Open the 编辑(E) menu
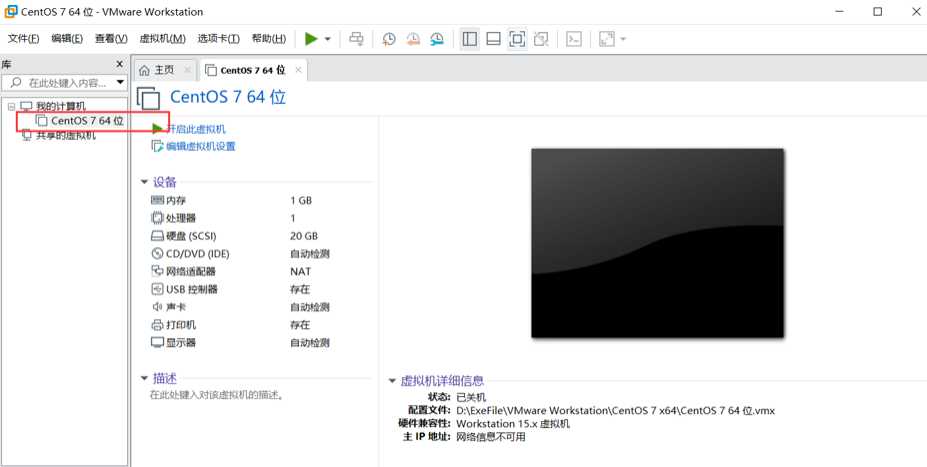 tap(67, 39)
